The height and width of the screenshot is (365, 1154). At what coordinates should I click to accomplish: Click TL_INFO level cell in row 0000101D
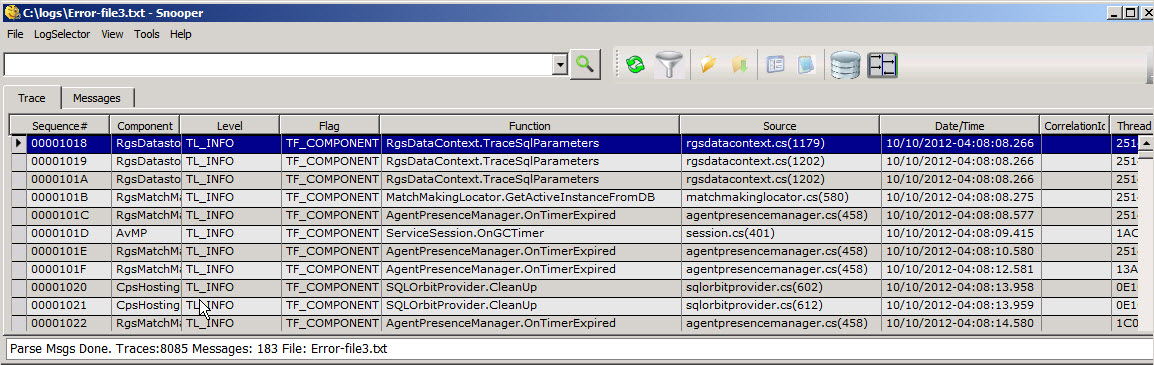coord(230,233)
